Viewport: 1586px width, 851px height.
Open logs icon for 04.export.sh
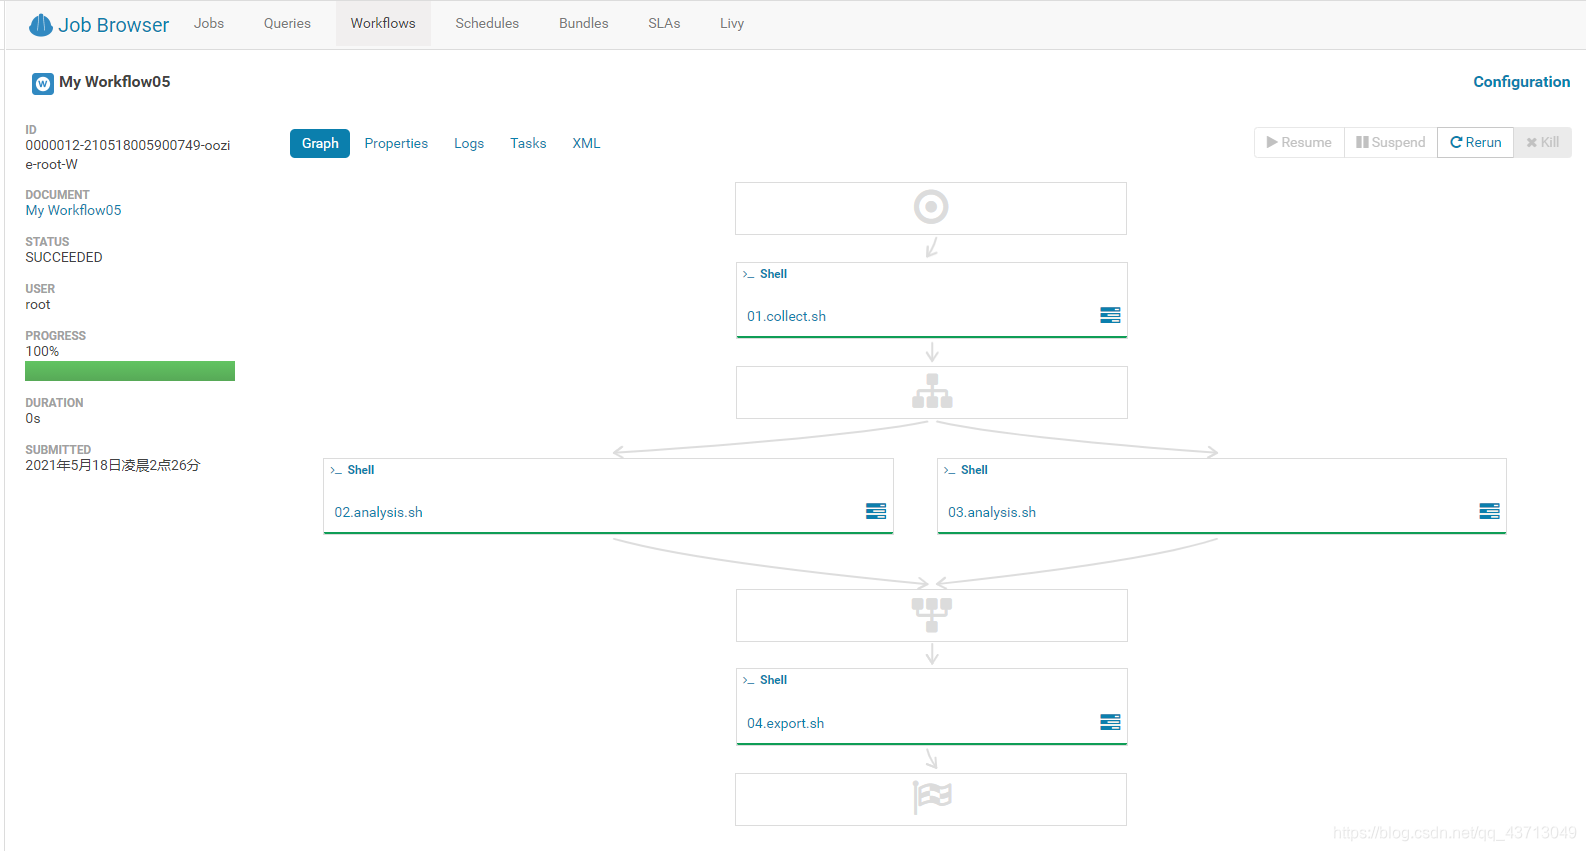(x=1110, y=722)
